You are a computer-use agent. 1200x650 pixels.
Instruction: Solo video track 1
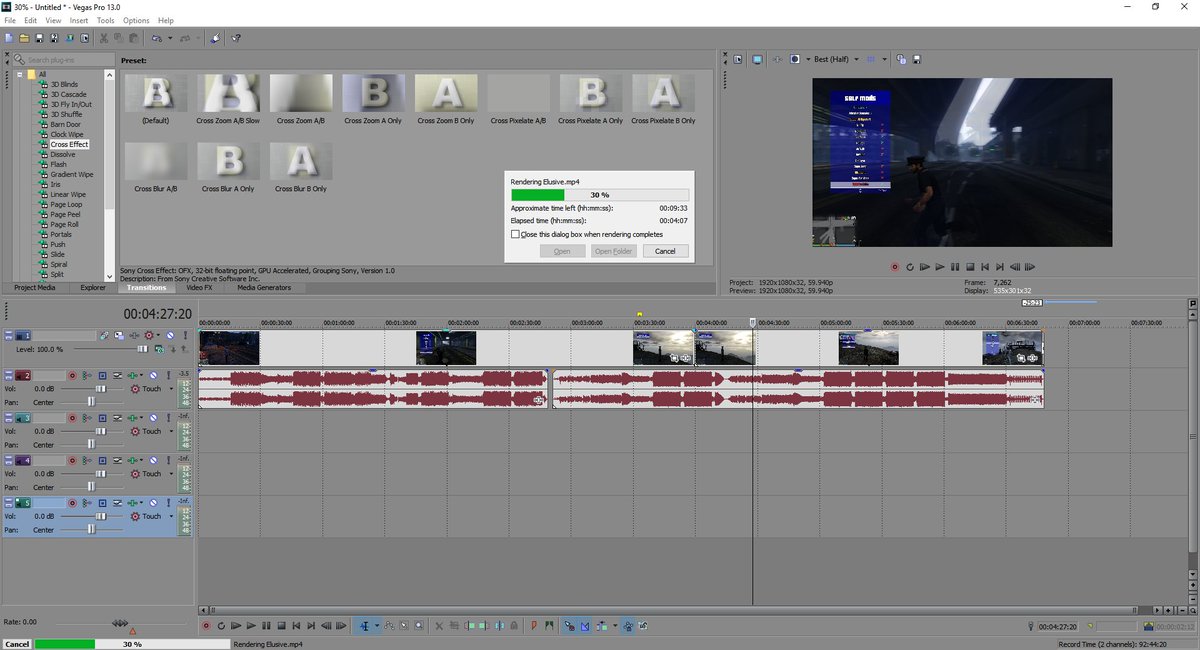185,335
